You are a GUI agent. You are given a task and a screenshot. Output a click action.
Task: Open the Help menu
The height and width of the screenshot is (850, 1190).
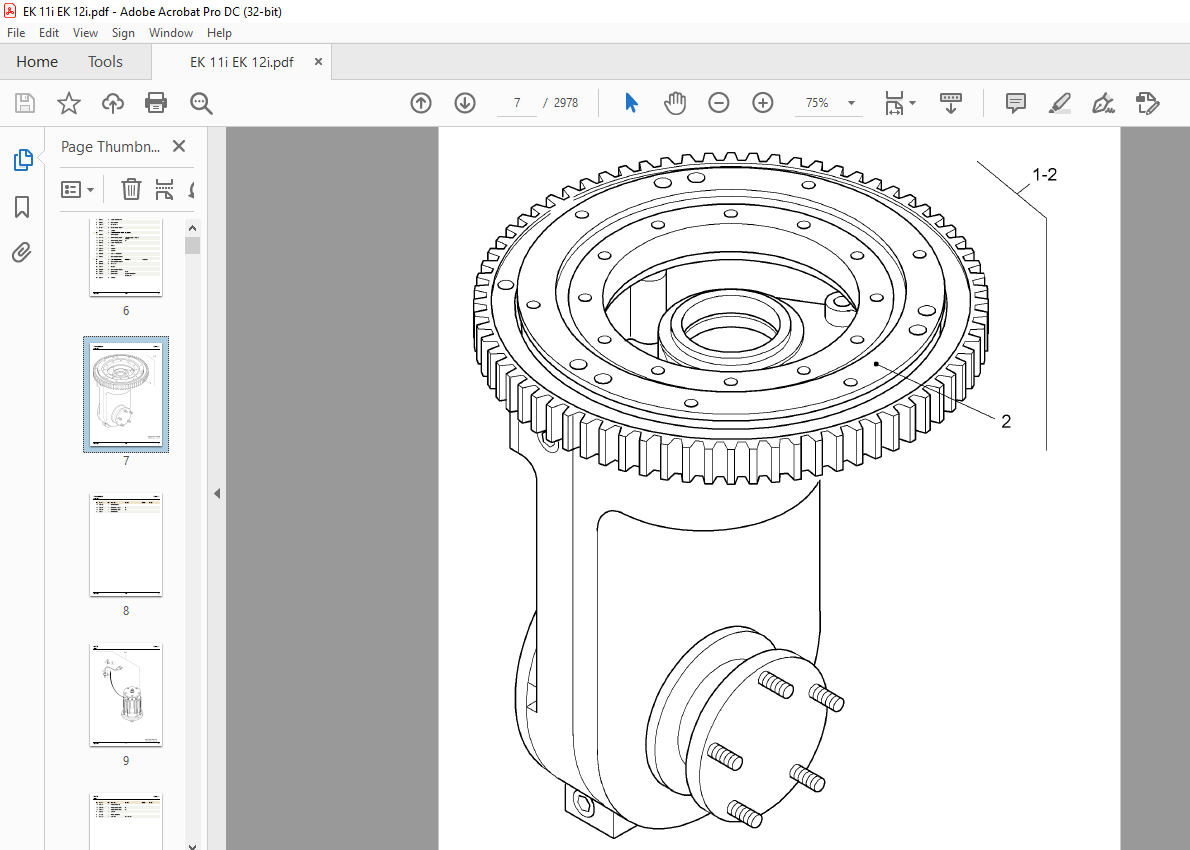(x=219, y=33)
